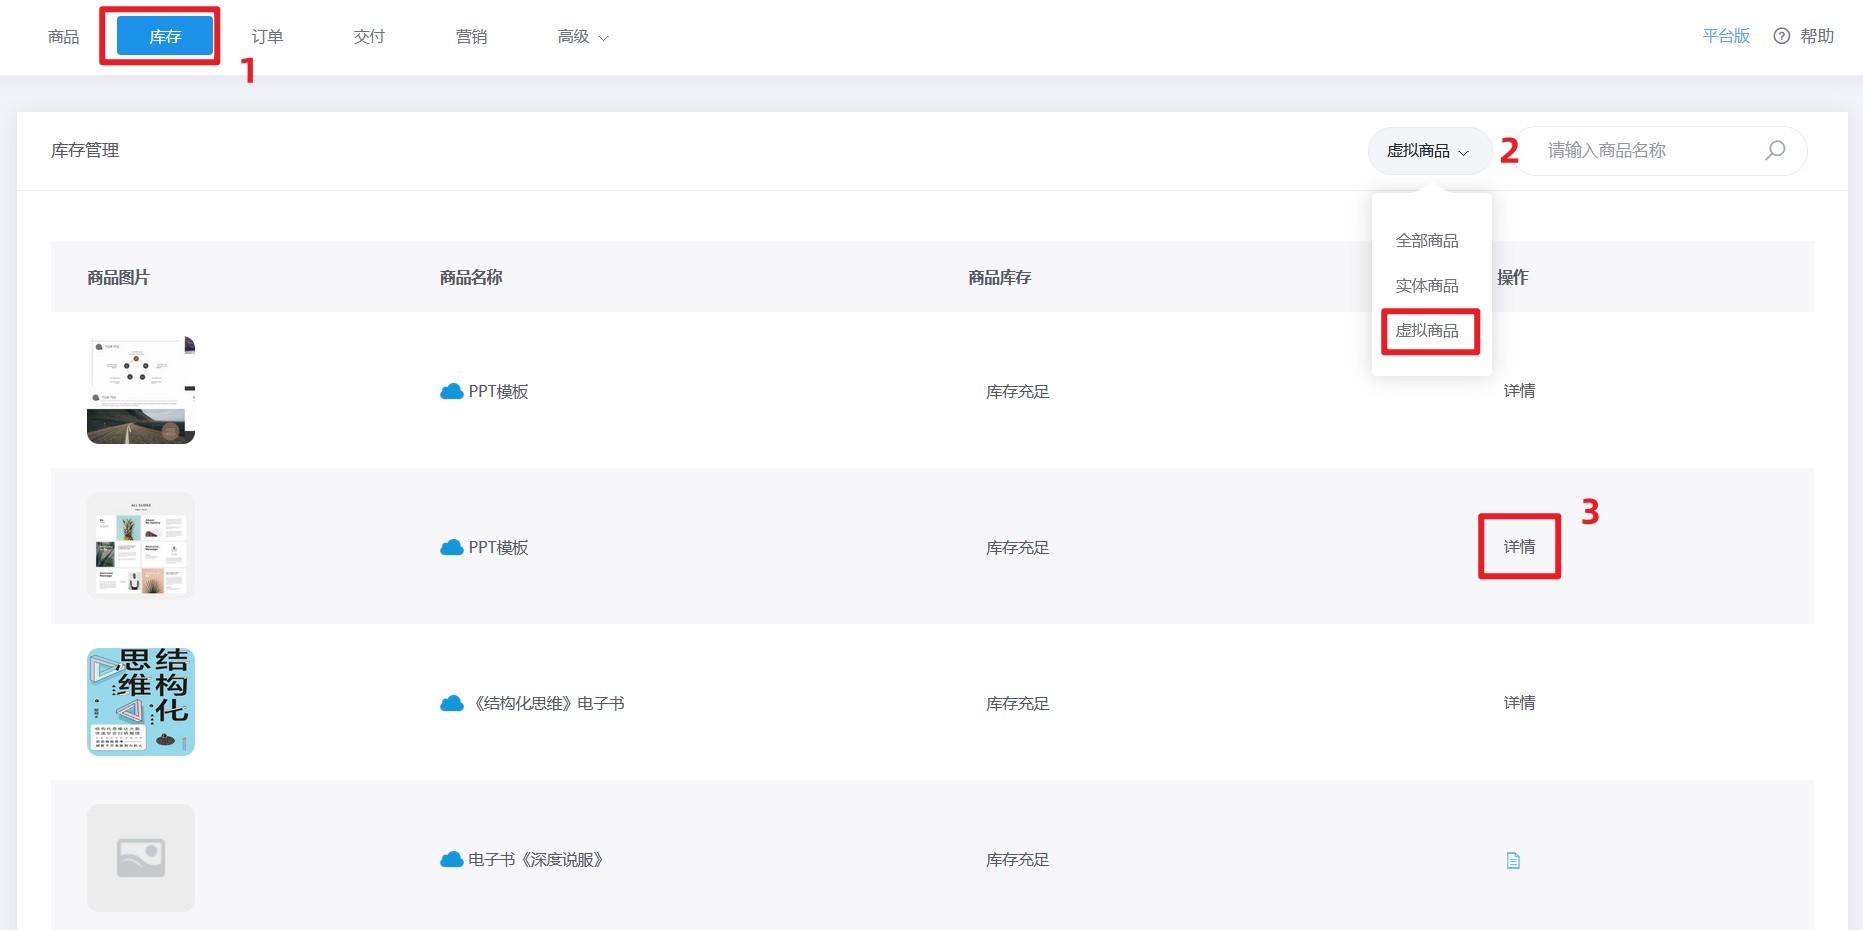The height and width of the screenshot is (930, 1863).
Task: Click cloud icon beside first PPT模板
Action: [x=452, y=391]
